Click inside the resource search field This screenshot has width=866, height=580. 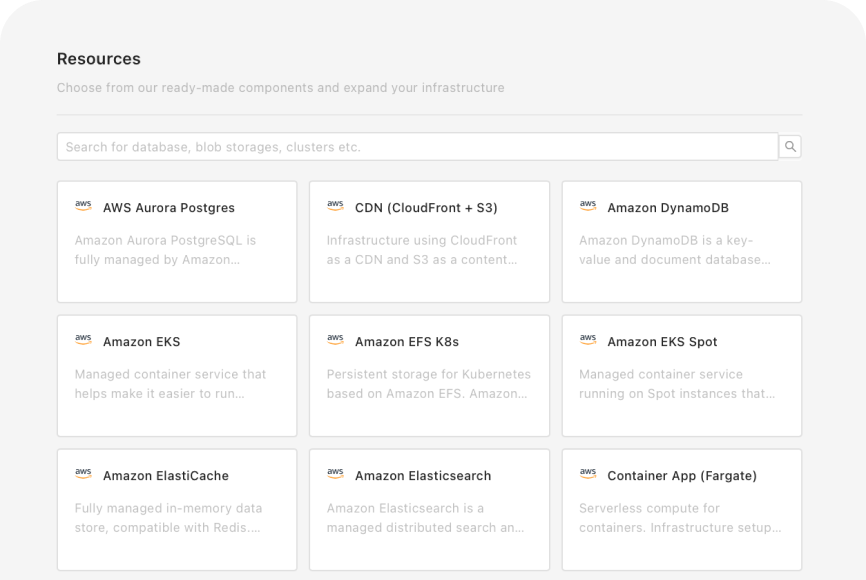tap(400, 146)
